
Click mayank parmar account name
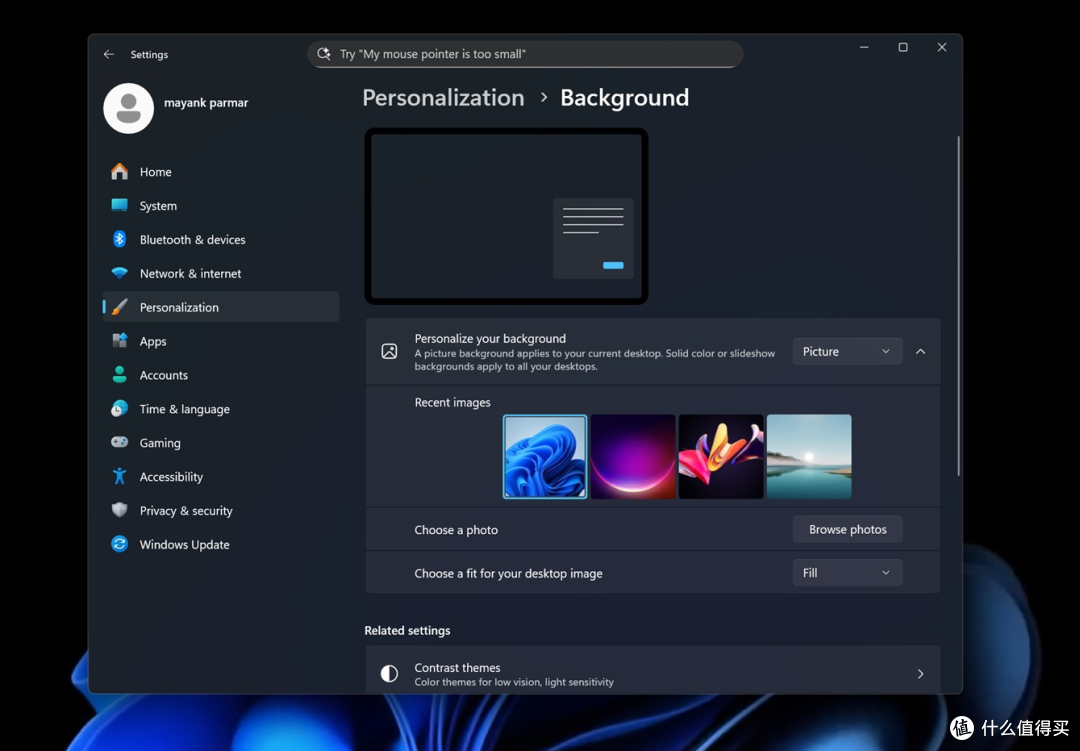click(x=206, y=103)
